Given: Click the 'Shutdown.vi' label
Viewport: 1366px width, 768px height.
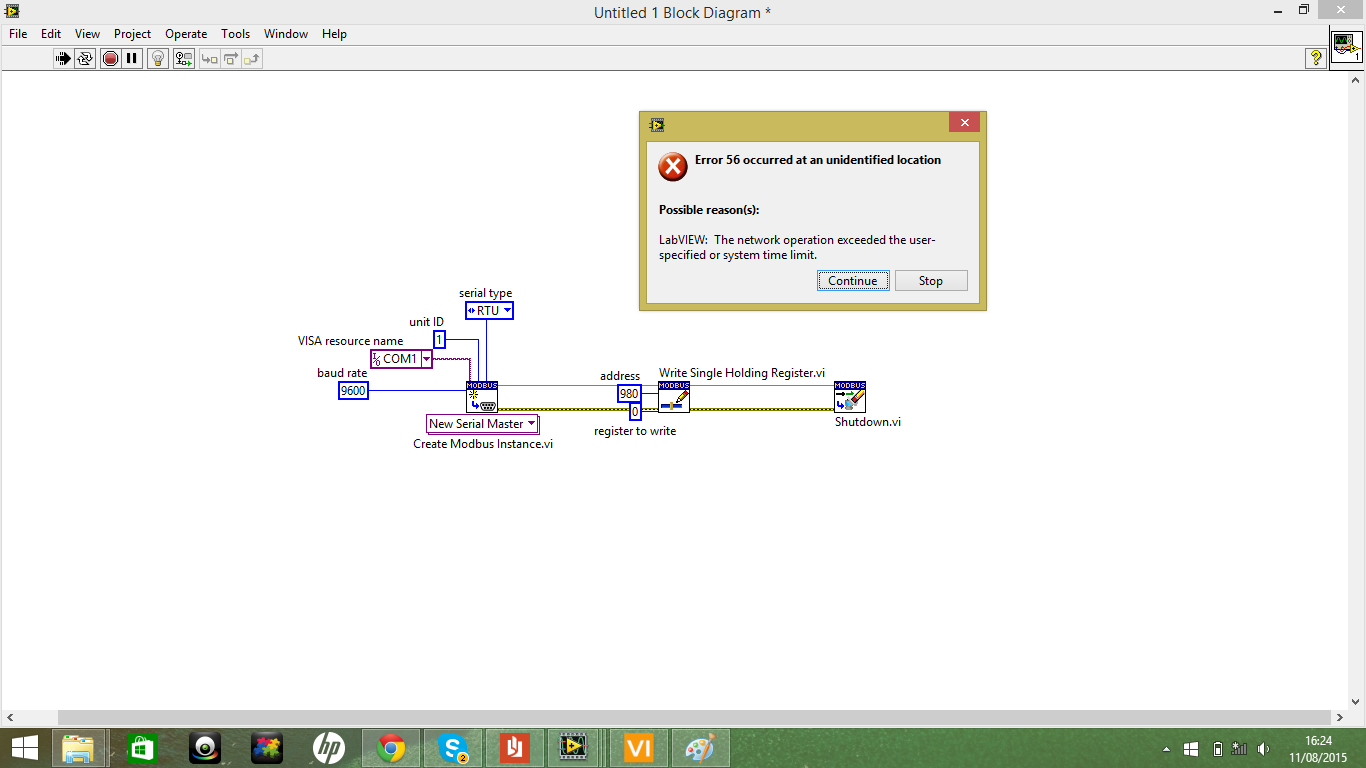Looking at the screenshot, I should point(868,422).
